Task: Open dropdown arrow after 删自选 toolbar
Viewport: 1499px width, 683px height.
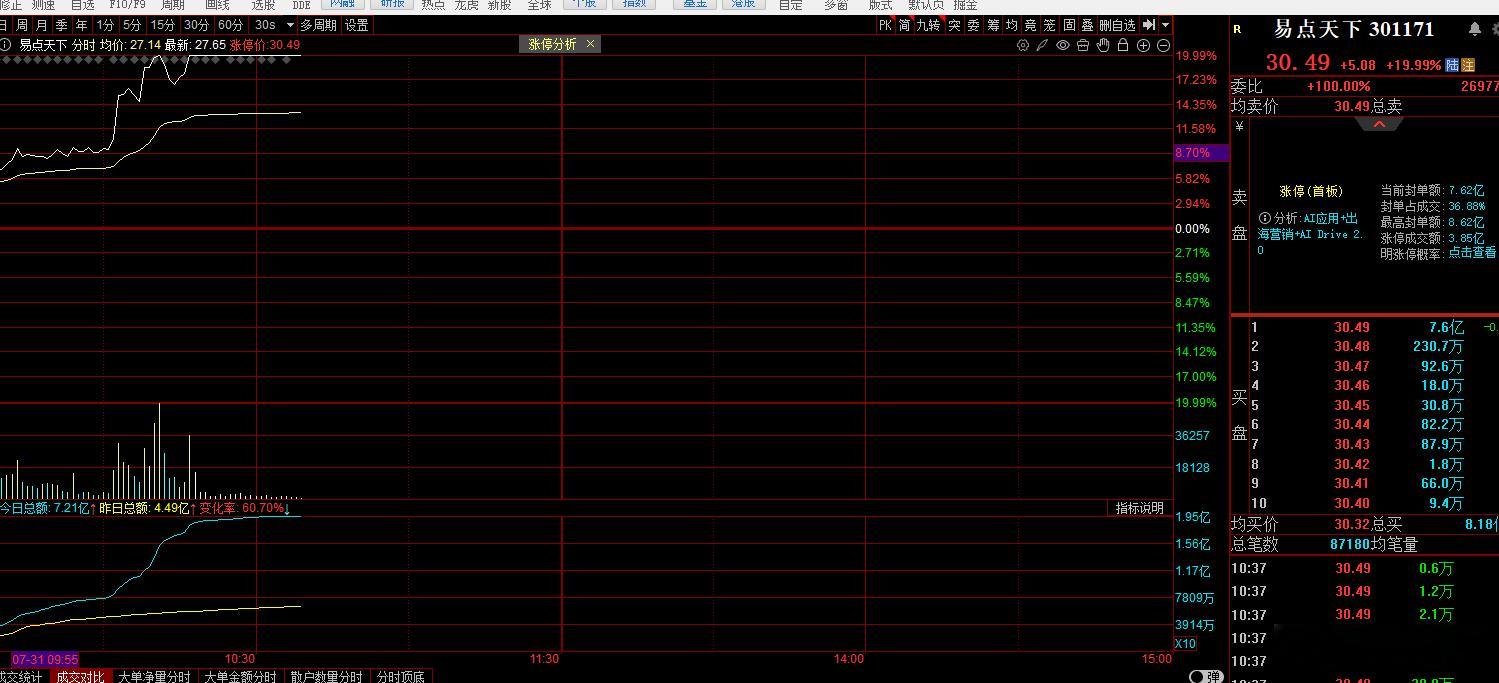Action: (x=1165, y=25)
